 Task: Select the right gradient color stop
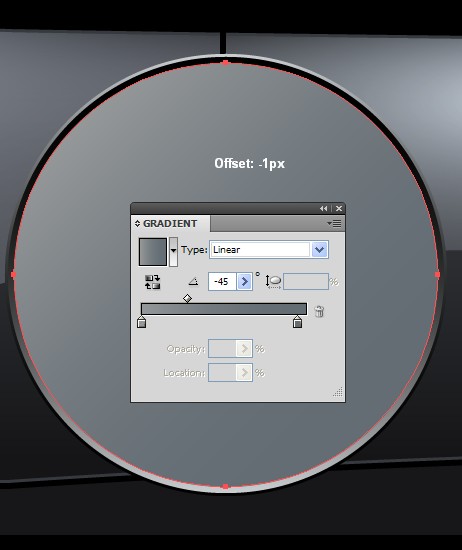[x=297, y=322]
